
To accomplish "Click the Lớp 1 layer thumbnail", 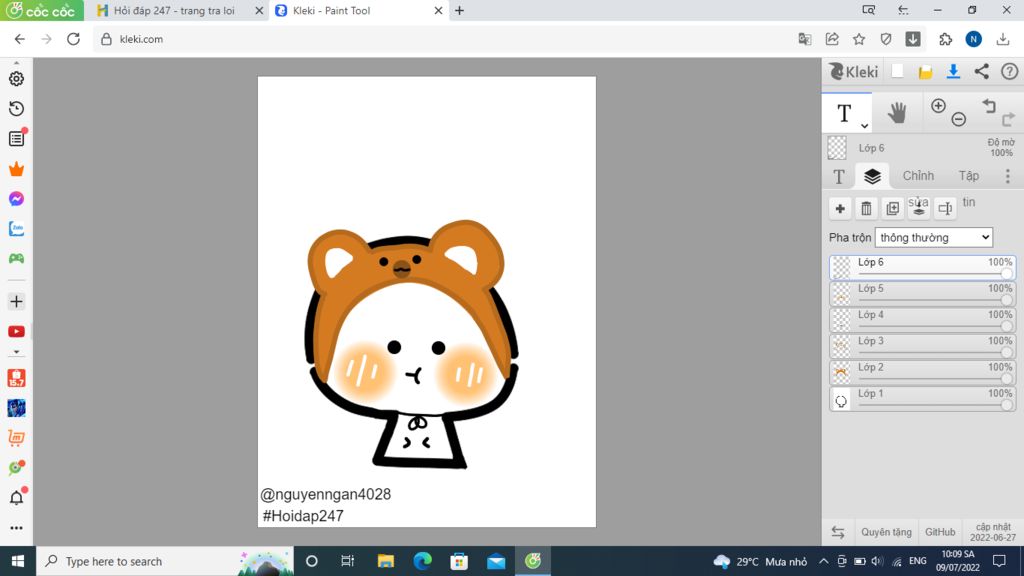I will pos(841,399).
